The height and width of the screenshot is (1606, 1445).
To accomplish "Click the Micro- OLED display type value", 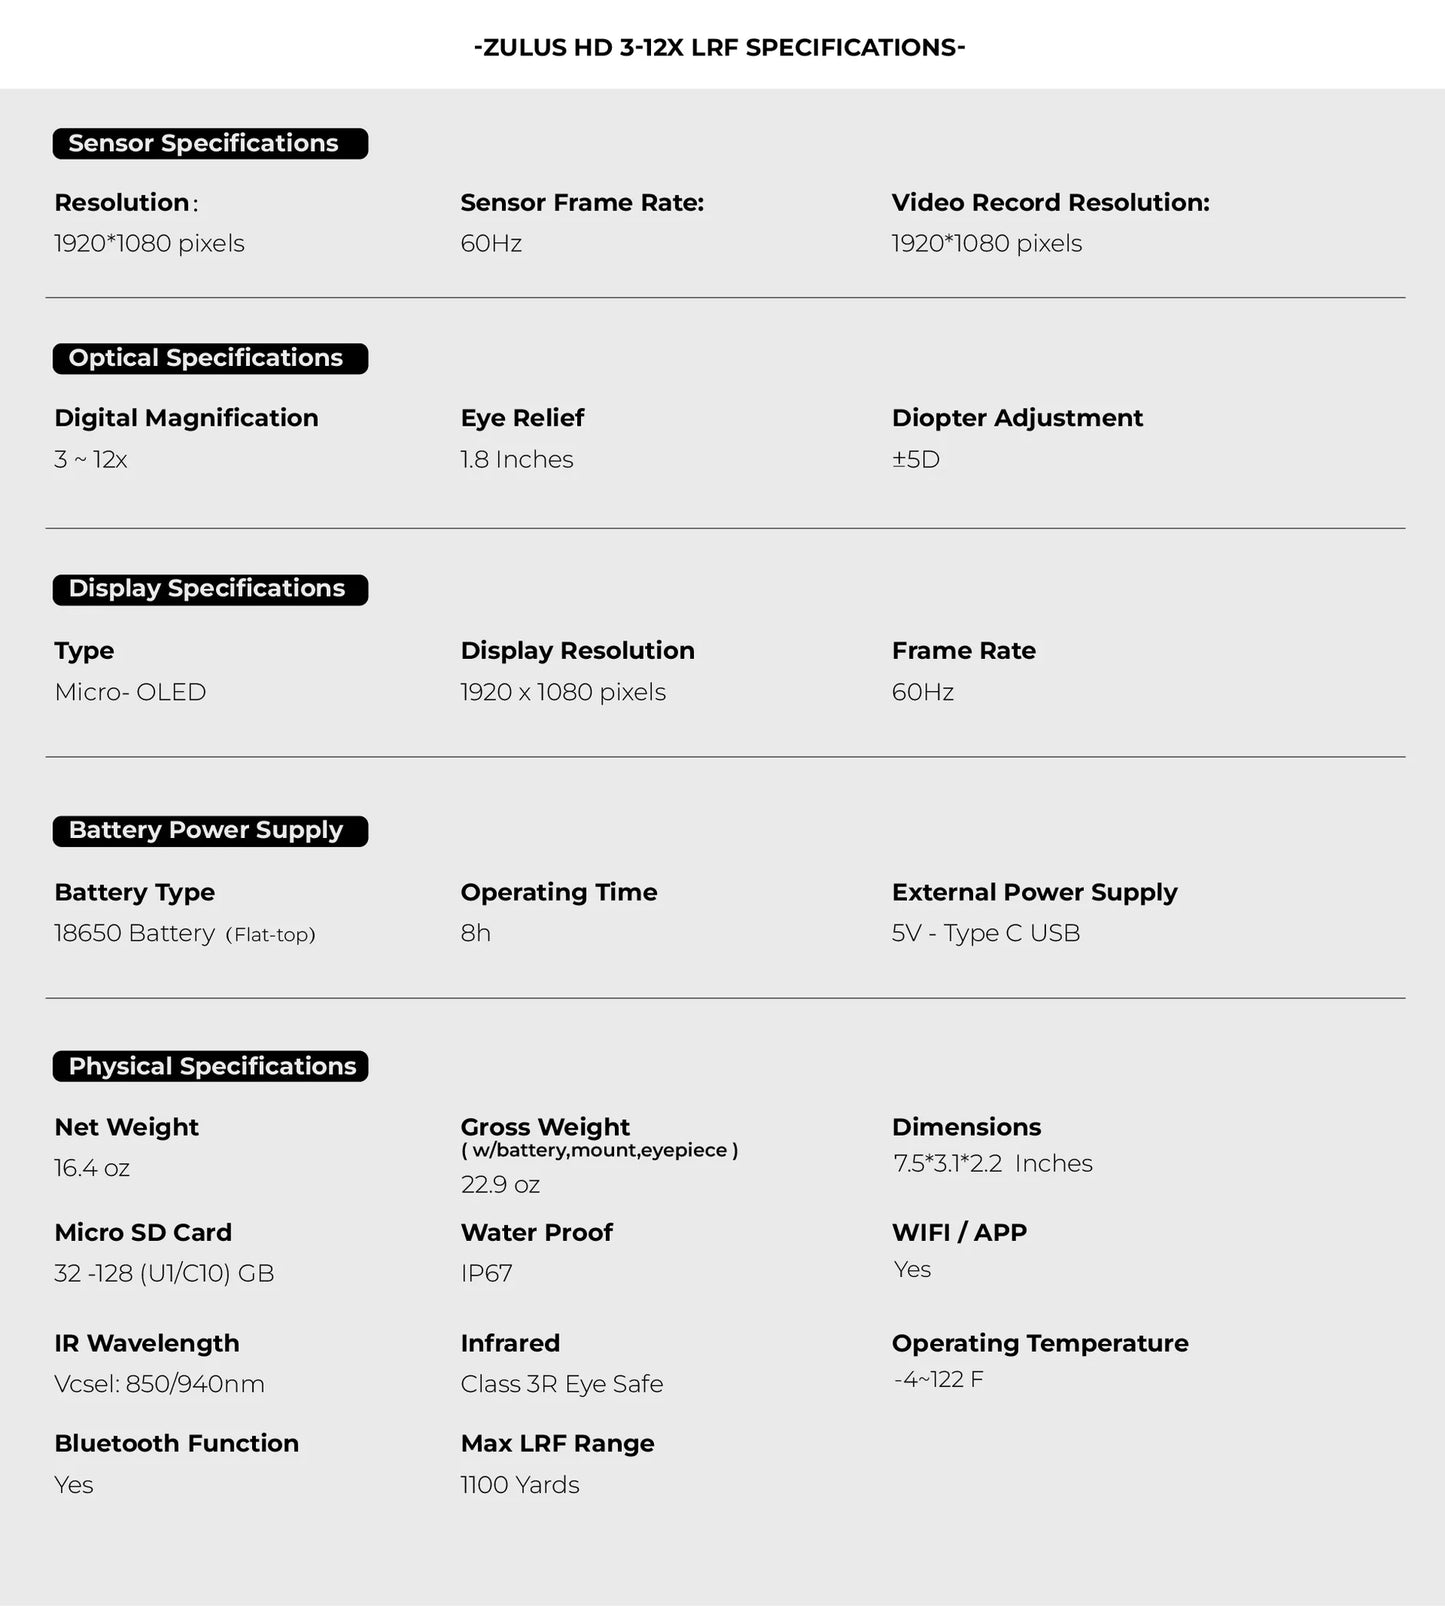I will tap(130, 692).
